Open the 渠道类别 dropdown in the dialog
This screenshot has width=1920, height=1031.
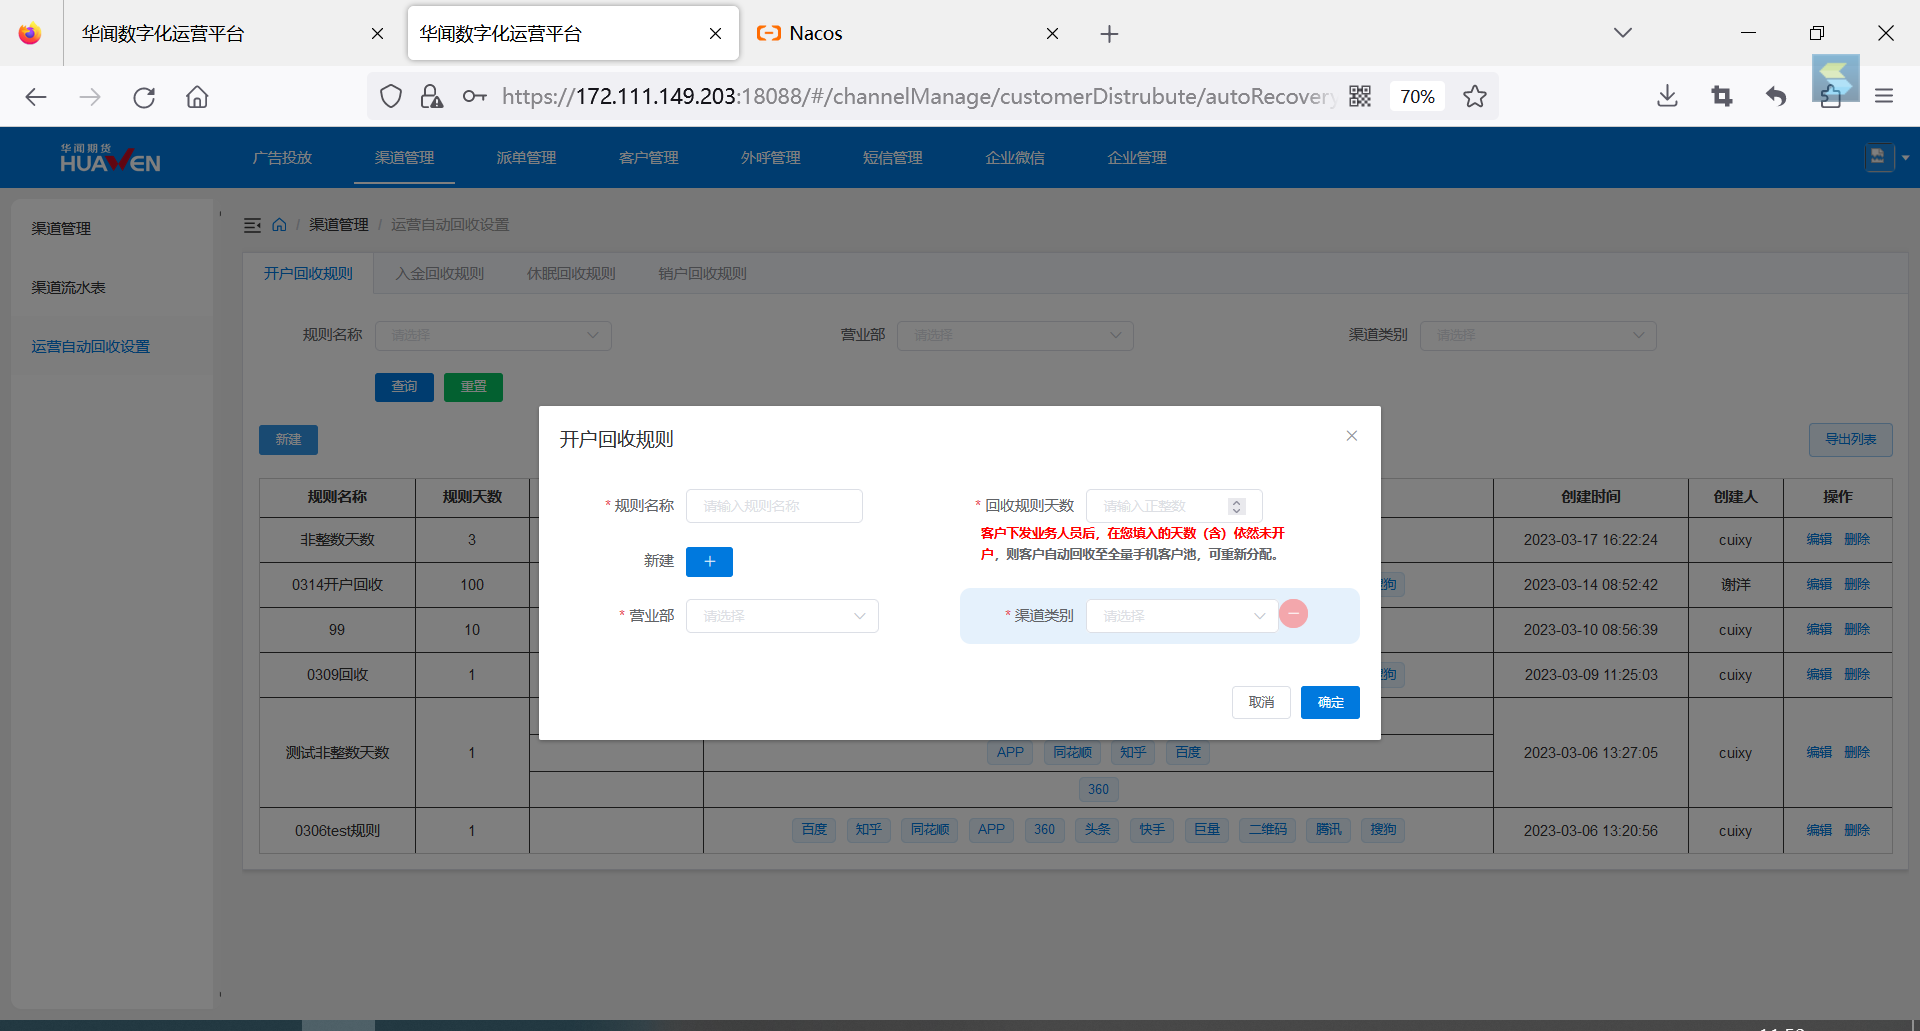tap(1182, 616)
